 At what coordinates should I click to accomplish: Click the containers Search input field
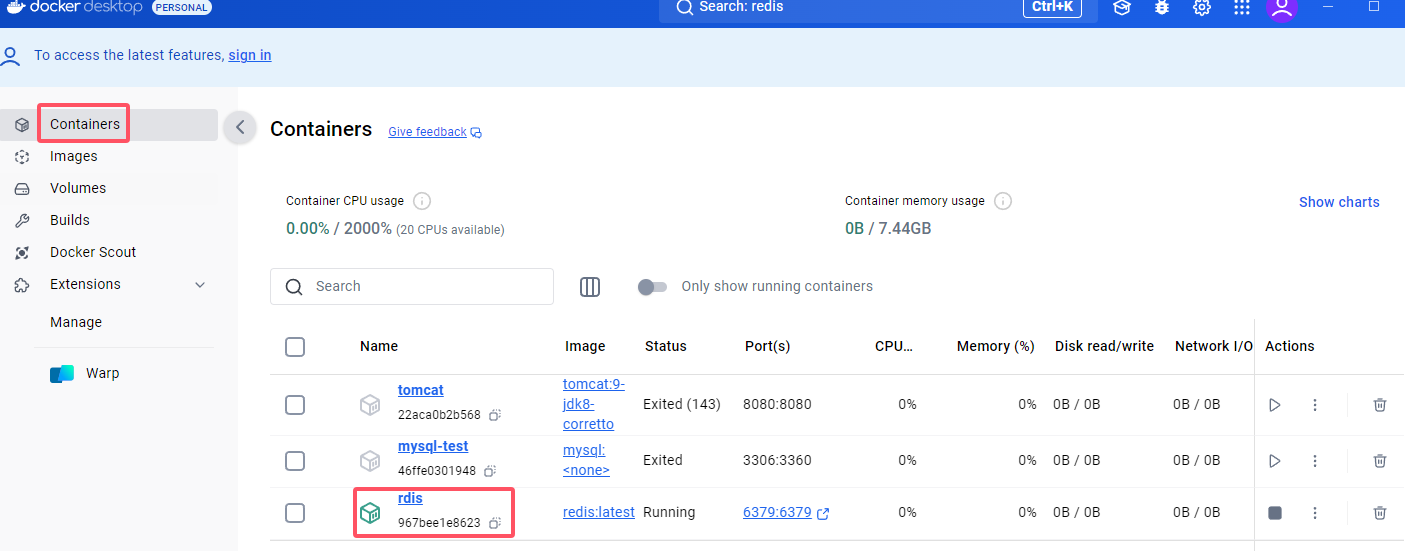click(x=412, y=286)
